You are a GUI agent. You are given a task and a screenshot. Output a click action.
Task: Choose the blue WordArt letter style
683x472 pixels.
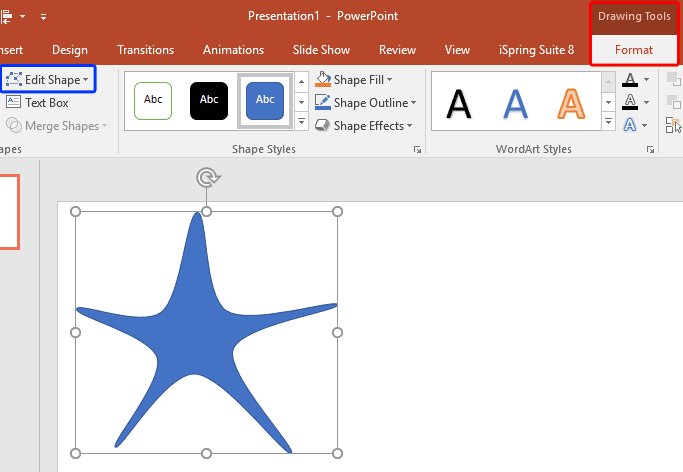pos(516,103)
